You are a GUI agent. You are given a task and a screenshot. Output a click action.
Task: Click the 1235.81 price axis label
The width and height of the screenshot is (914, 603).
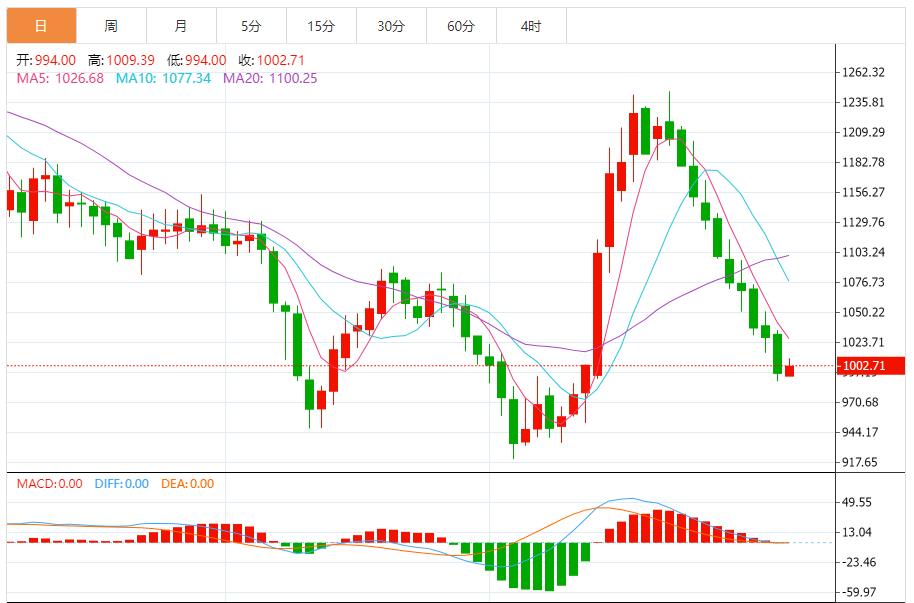(x=863, y=102)
